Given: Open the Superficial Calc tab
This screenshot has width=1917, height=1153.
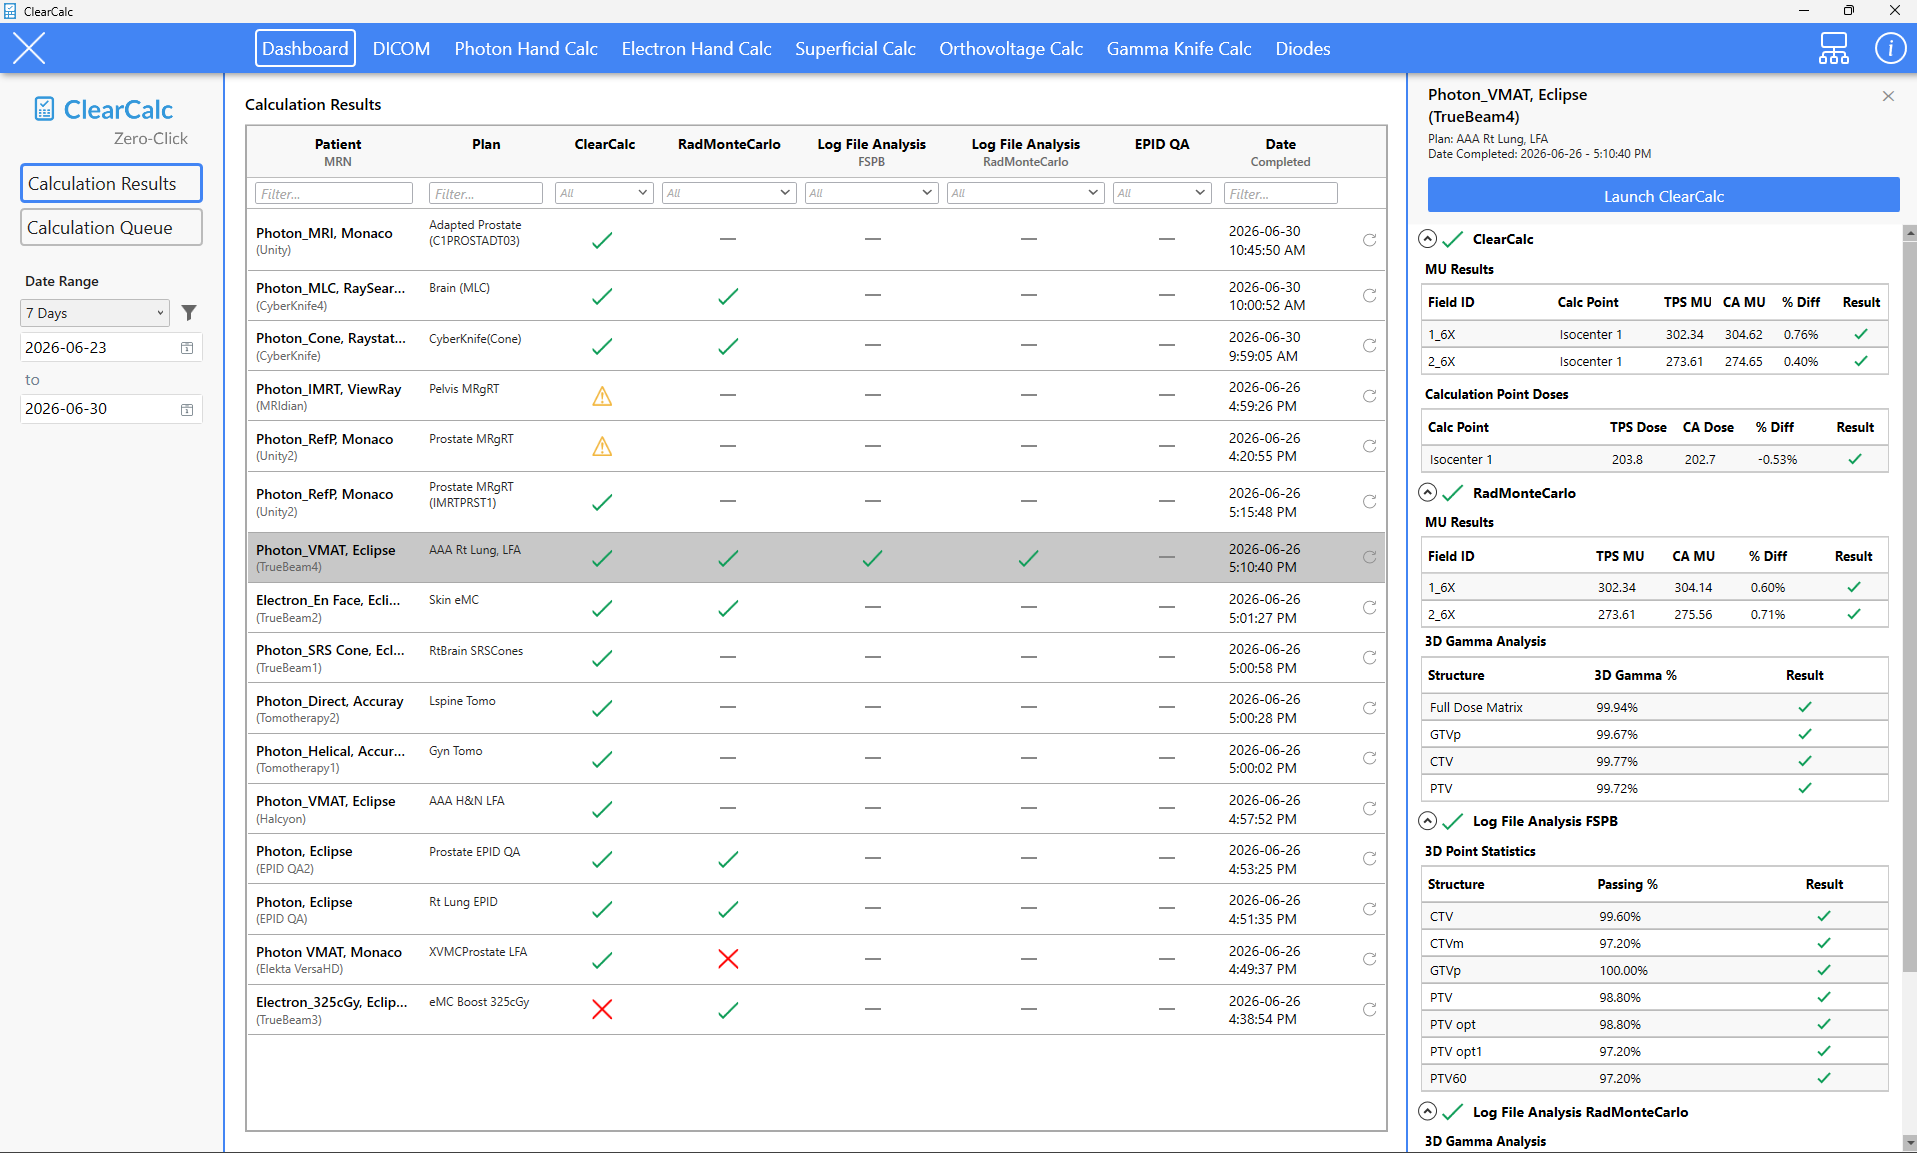Looking at the screenshot, I should pyautogui.click(x=855, y=48).
